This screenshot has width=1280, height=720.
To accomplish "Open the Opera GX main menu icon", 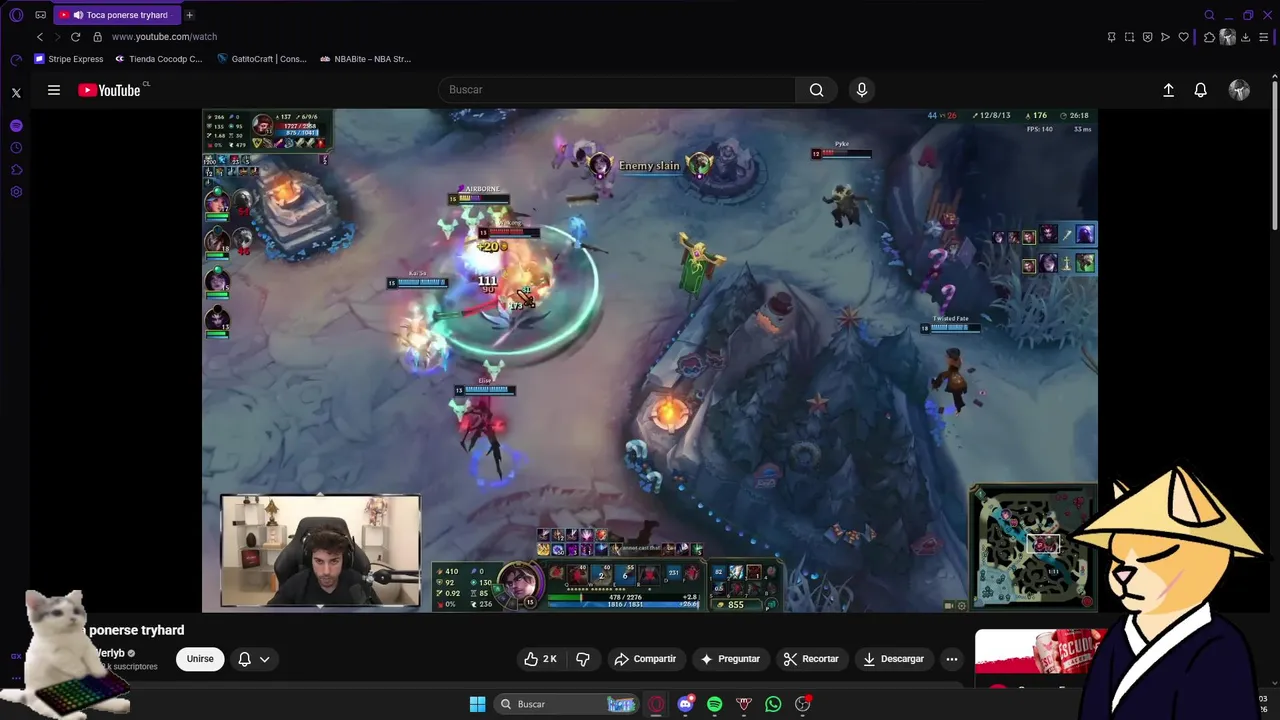I will 16,15.
